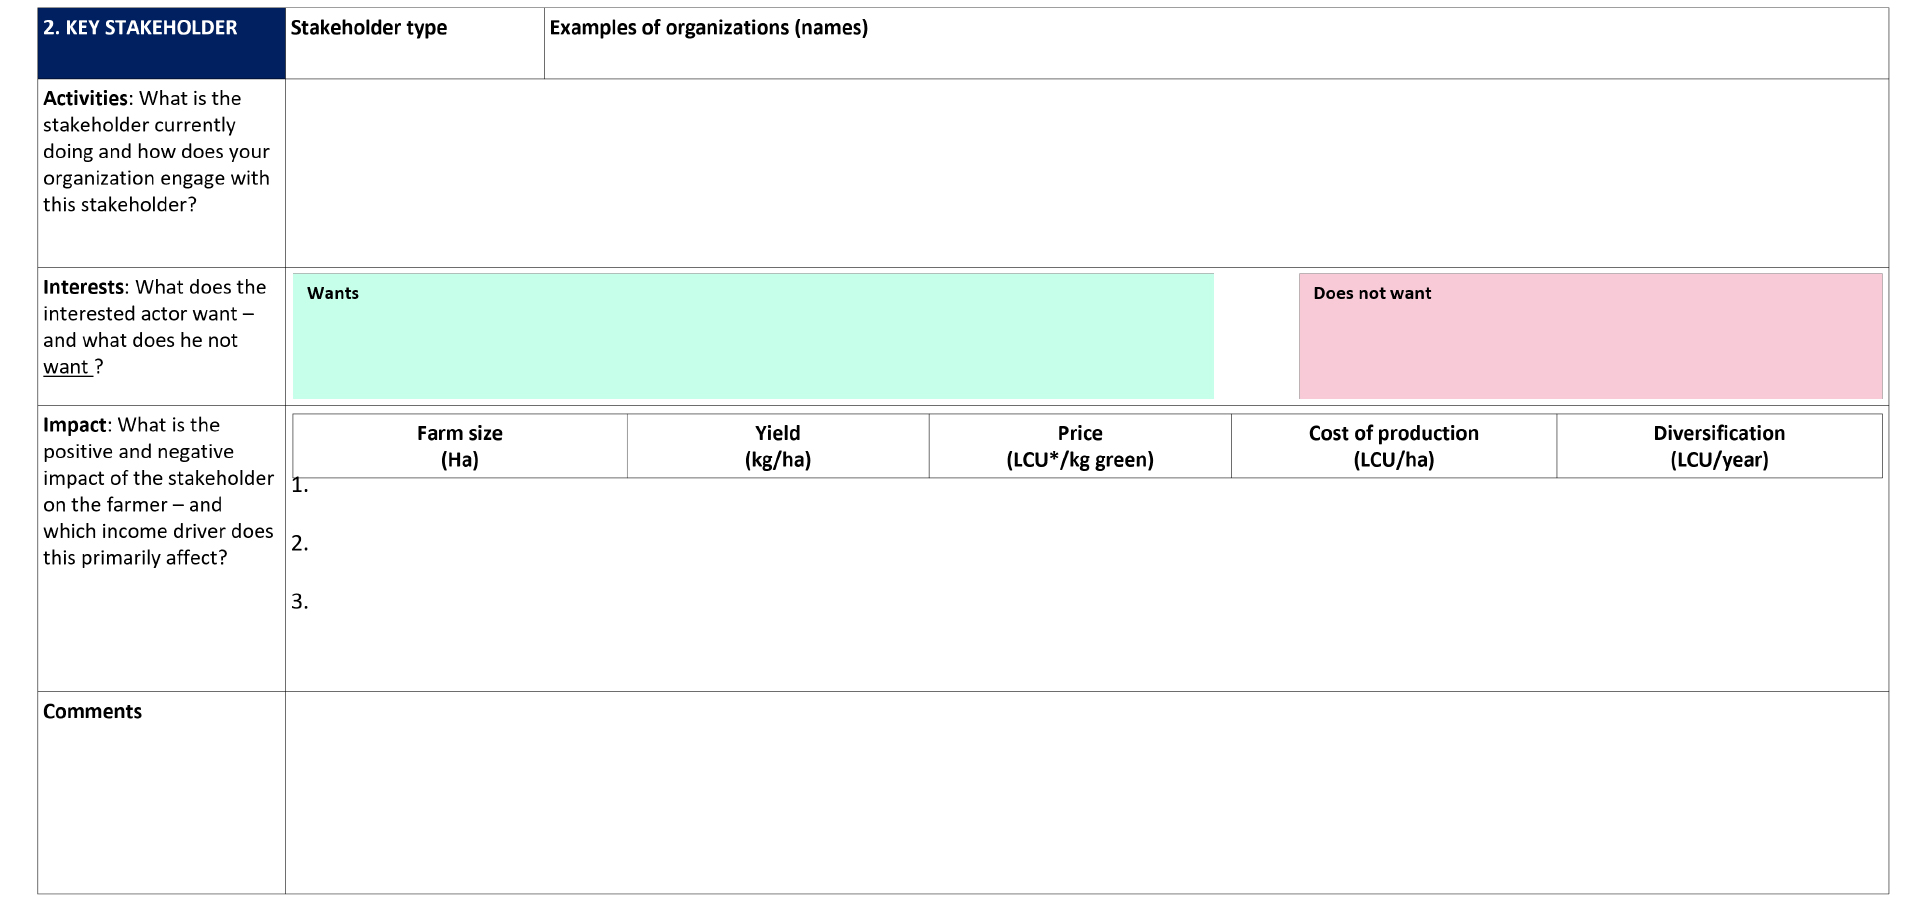Click inside the green Wants box
This screenshot has width=1920, height=900.
pos(752,345)
